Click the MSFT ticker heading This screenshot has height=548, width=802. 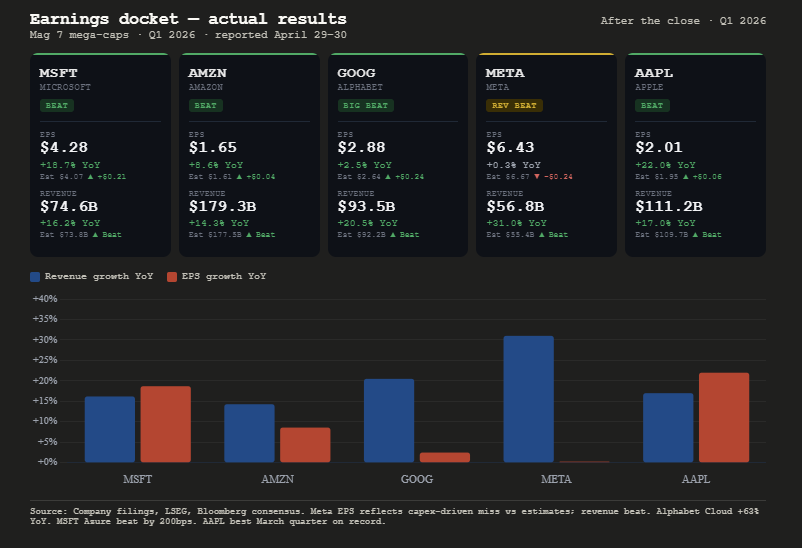pyautogui.click(x=58, y=73)
